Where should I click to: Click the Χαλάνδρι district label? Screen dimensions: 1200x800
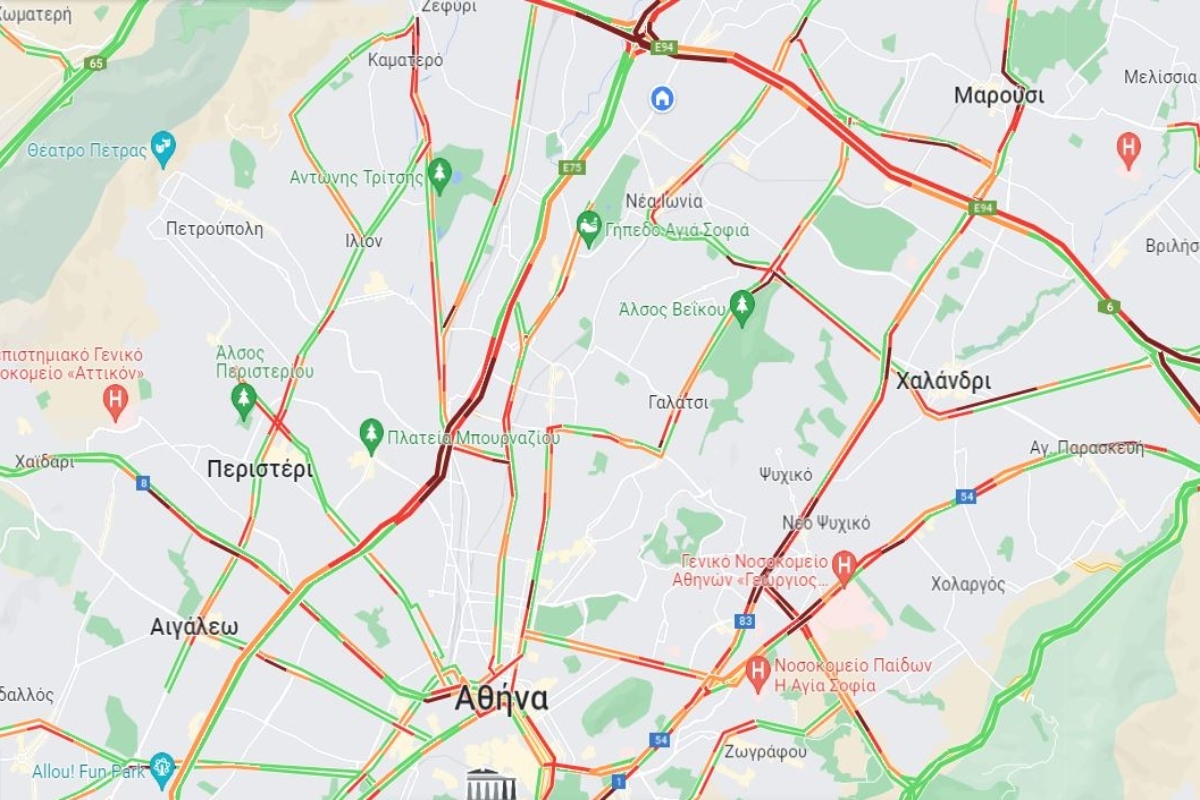[943, 381]
